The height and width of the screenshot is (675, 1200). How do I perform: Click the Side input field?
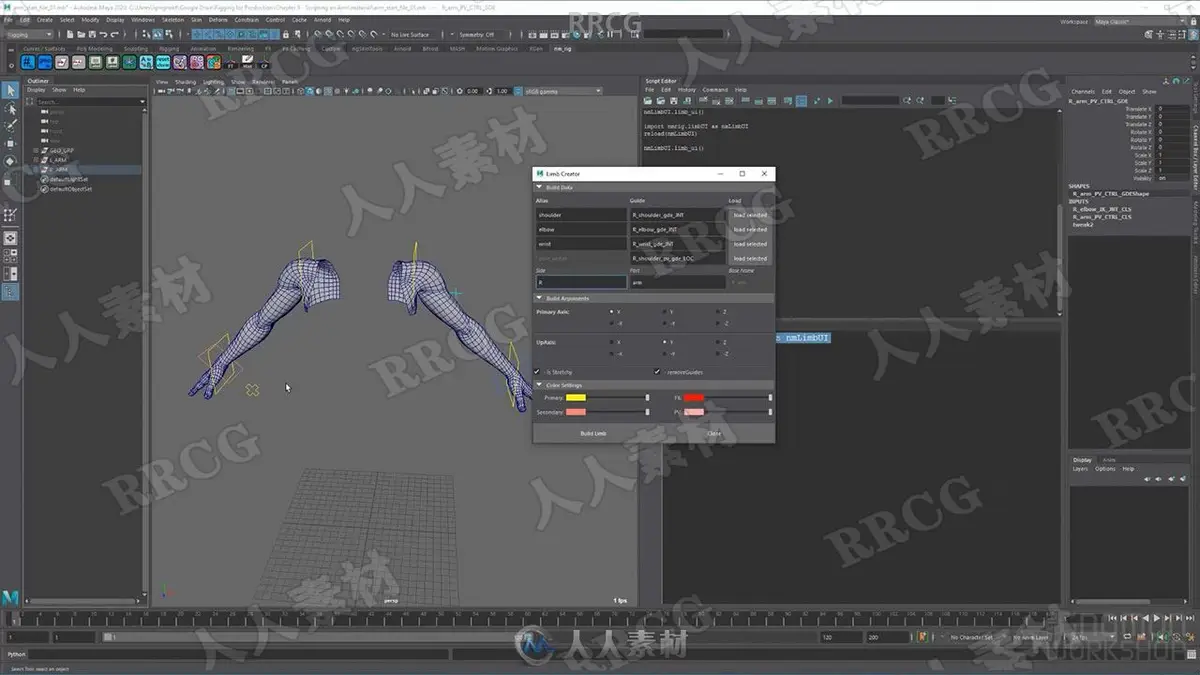click(581, 283)
